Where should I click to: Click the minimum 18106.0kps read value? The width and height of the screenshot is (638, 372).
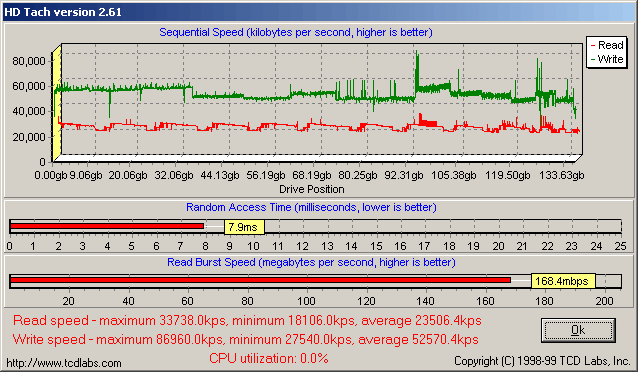coord(294,321)
